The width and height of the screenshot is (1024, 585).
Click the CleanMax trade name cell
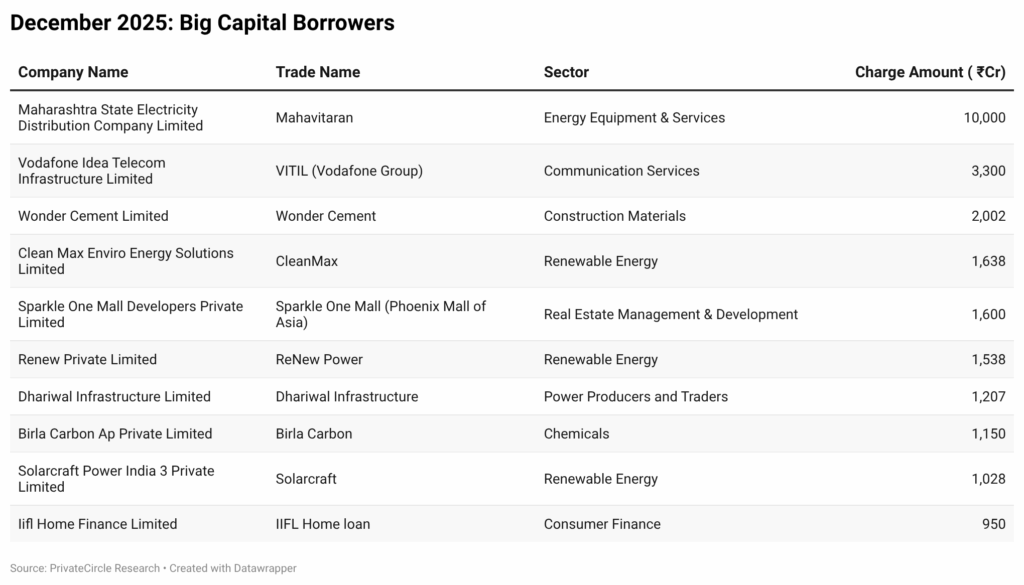tap(307, 261)
